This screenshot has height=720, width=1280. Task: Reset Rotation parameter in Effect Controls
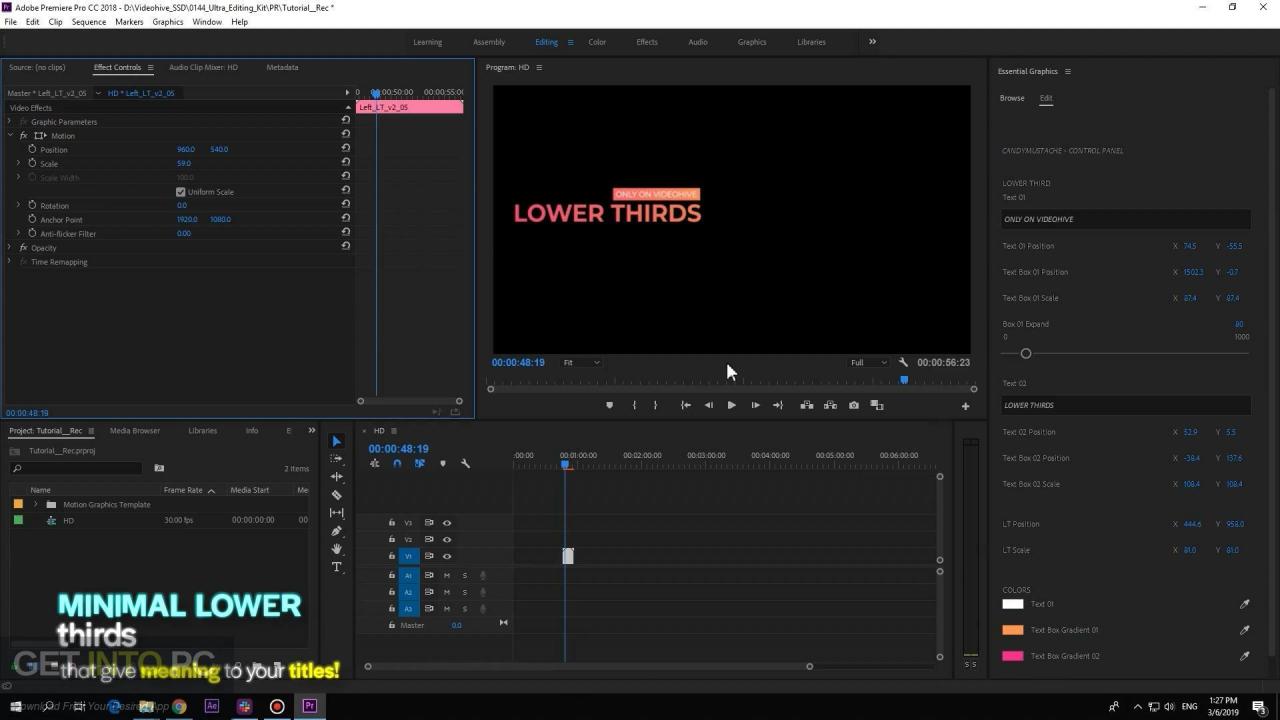[345, 205]
